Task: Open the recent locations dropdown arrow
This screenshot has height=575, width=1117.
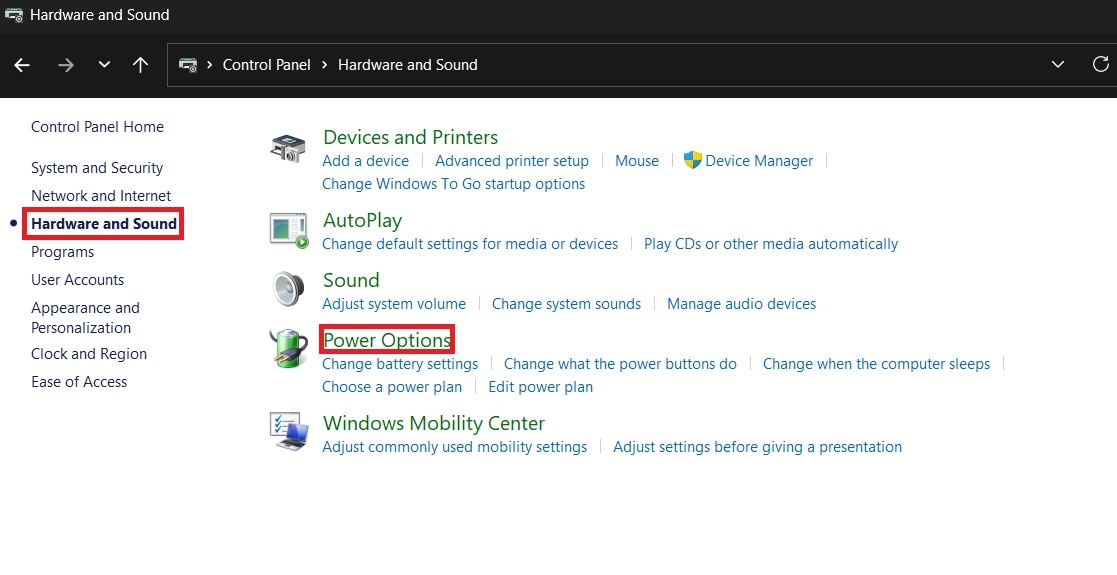Action: (104, 65)
